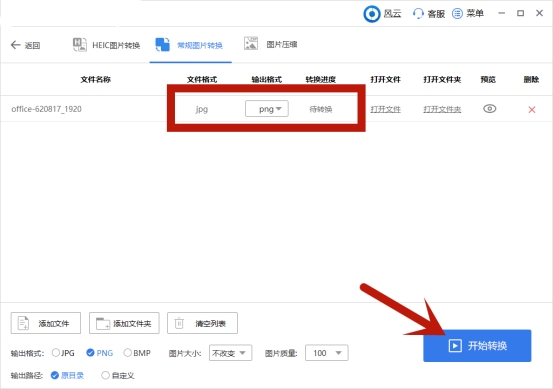Screen dimensions: 553x389
Task: Delete office-620817_1920 with the red X
Action: pyautogui.click(x=532, y=110)
